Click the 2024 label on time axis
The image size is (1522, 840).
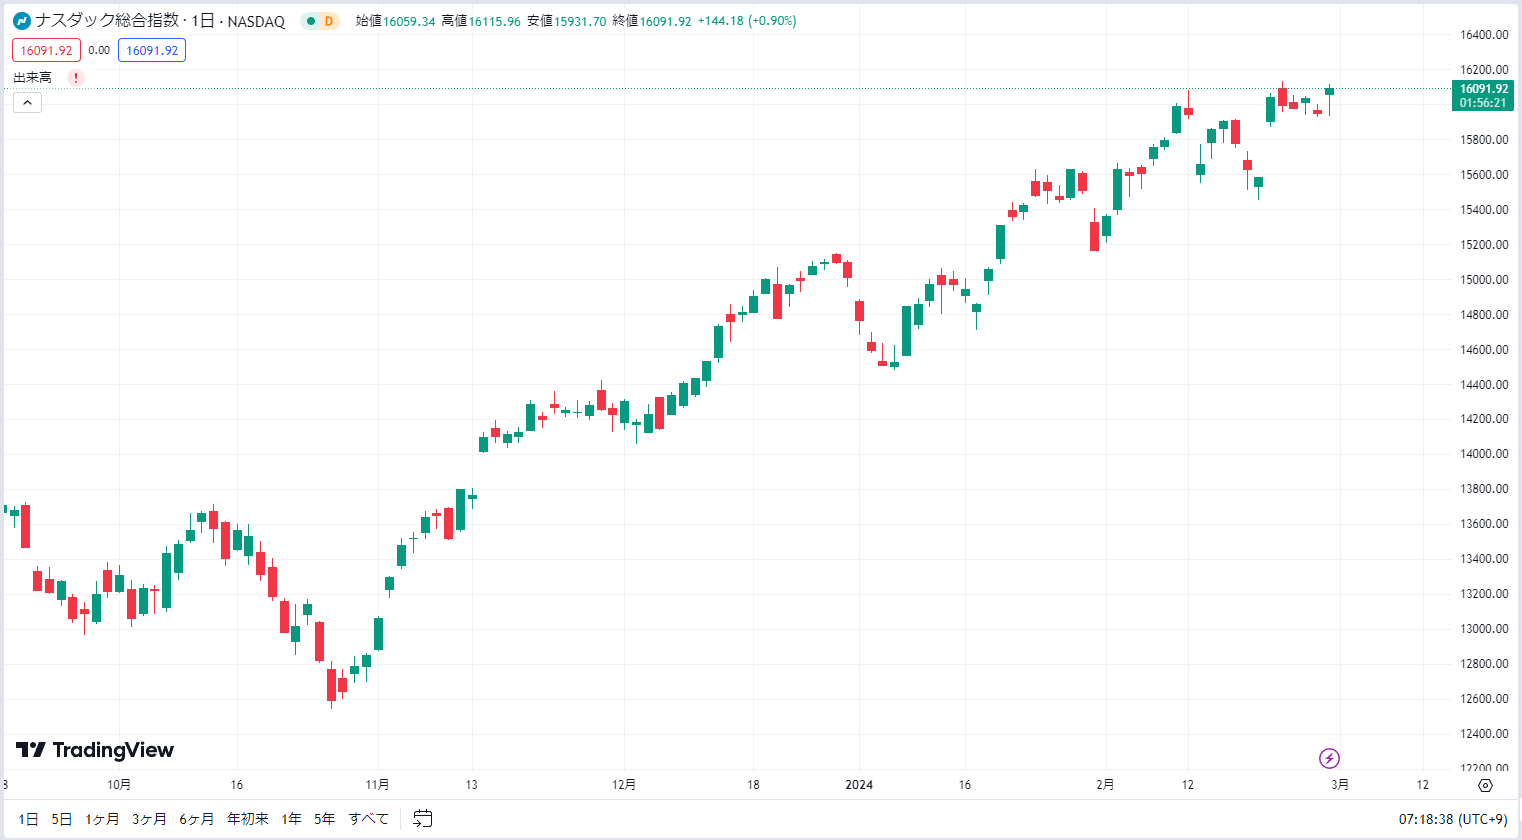point(859,785)
